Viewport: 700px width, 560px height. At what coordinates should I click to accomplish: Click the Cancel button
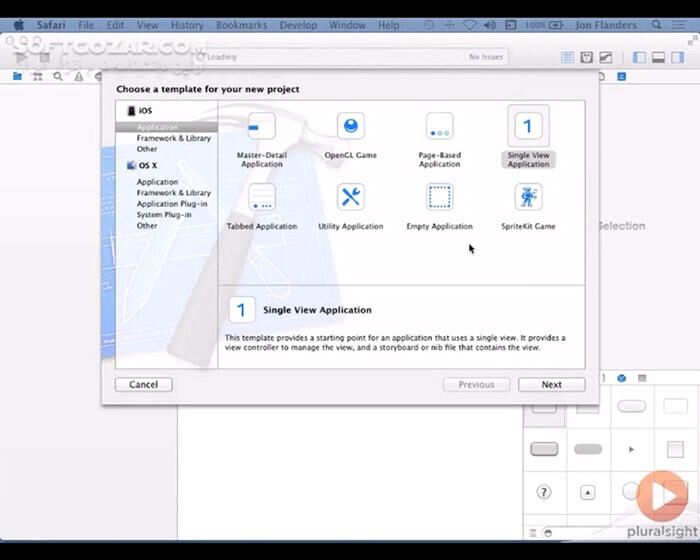[x=143, y=384]
